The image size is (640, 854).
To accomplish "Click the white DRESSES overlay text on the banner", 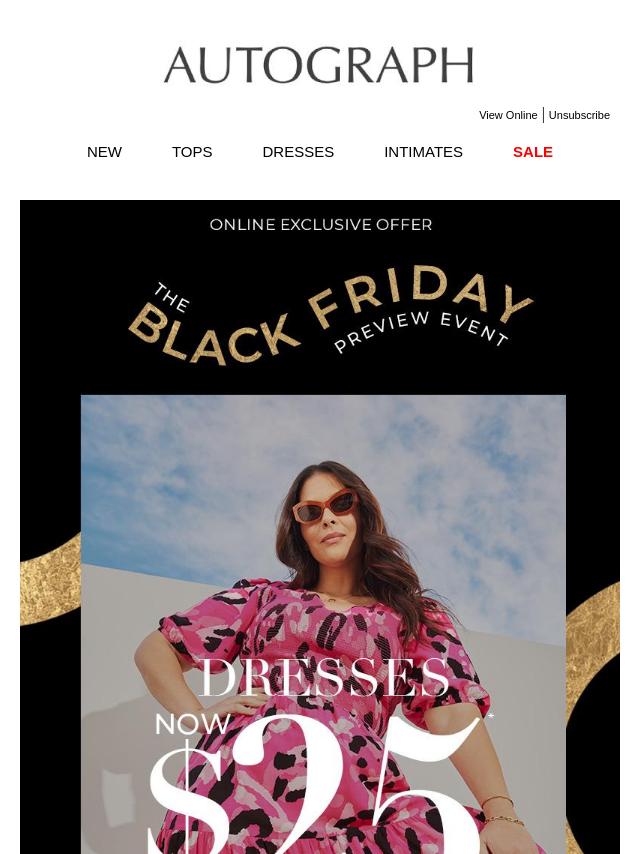I will tap(324, 678).
